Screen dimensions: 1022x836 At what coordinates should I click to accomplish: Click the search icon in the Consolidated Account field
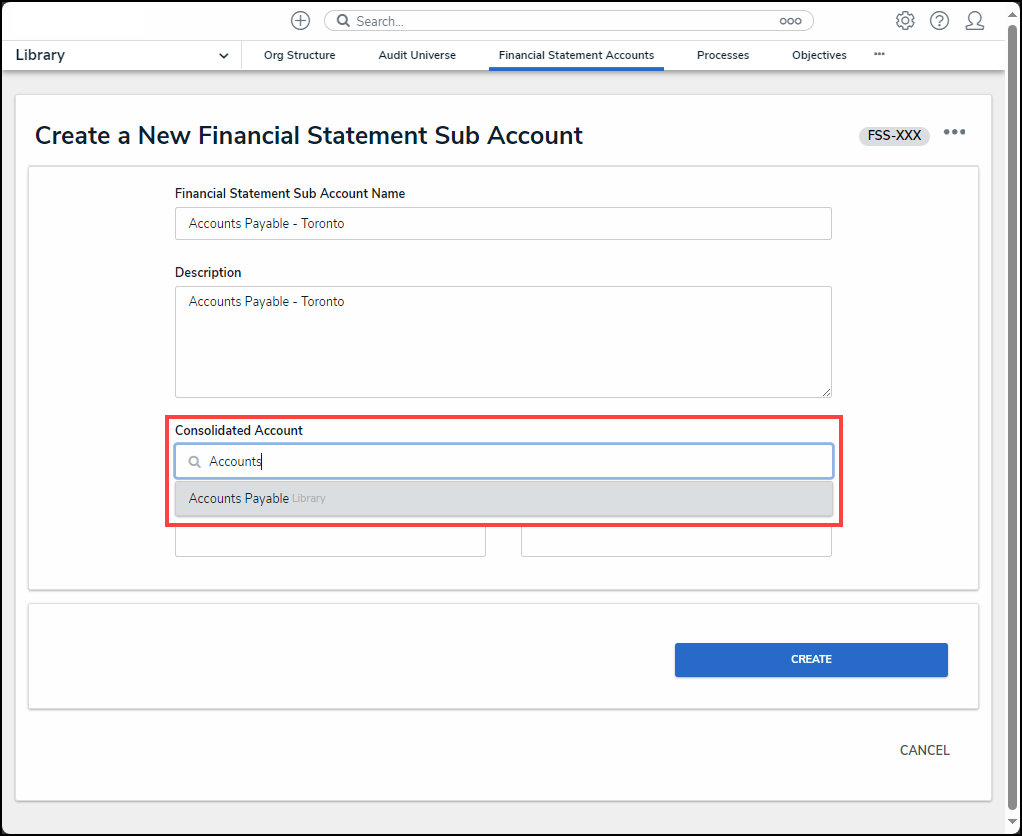(195, 462)
